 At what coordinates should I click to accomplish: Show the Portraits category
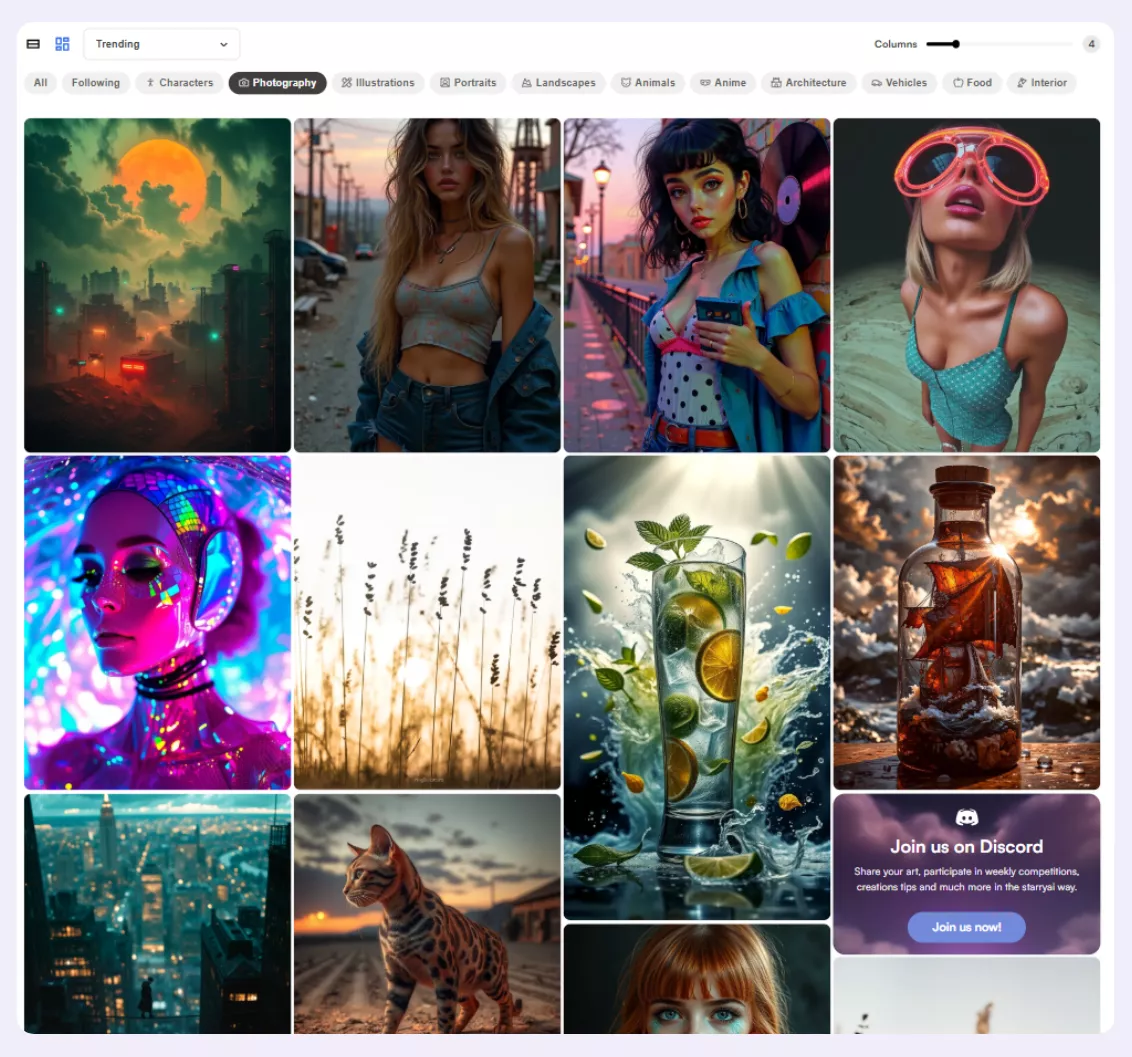click(x=469, y=83)
